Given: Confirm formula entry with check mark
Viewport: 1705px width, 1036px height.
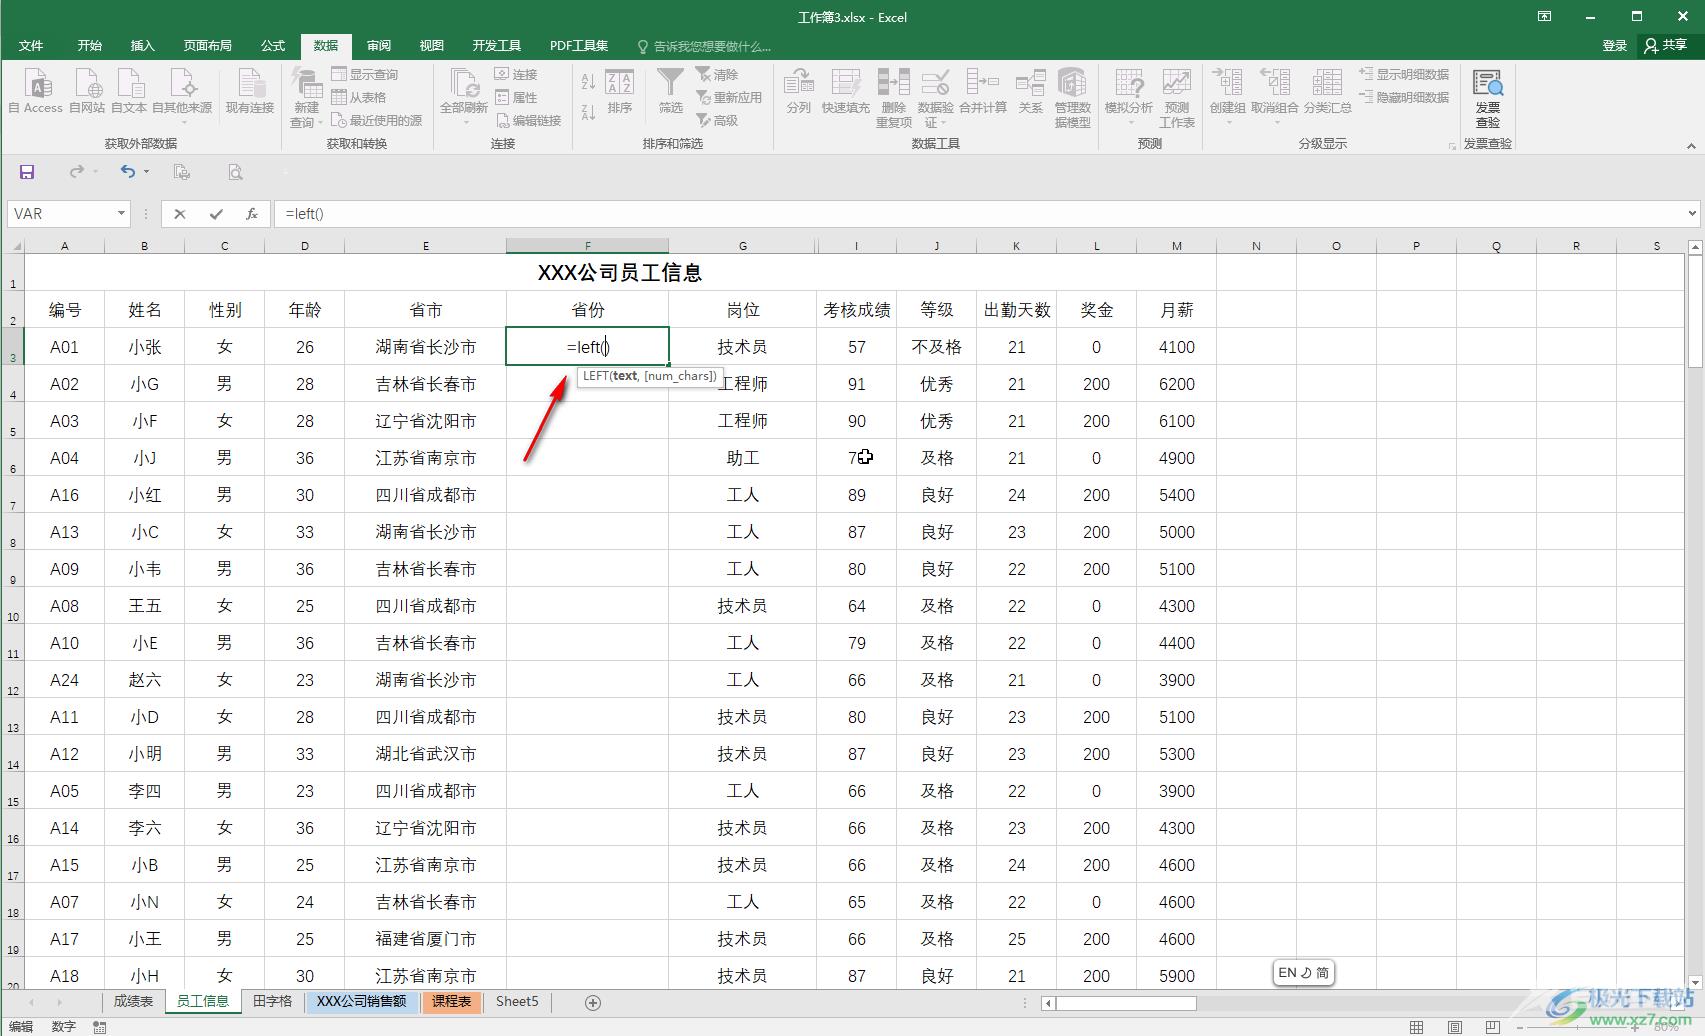Looking at the screenshot, I should pos(216,214).
